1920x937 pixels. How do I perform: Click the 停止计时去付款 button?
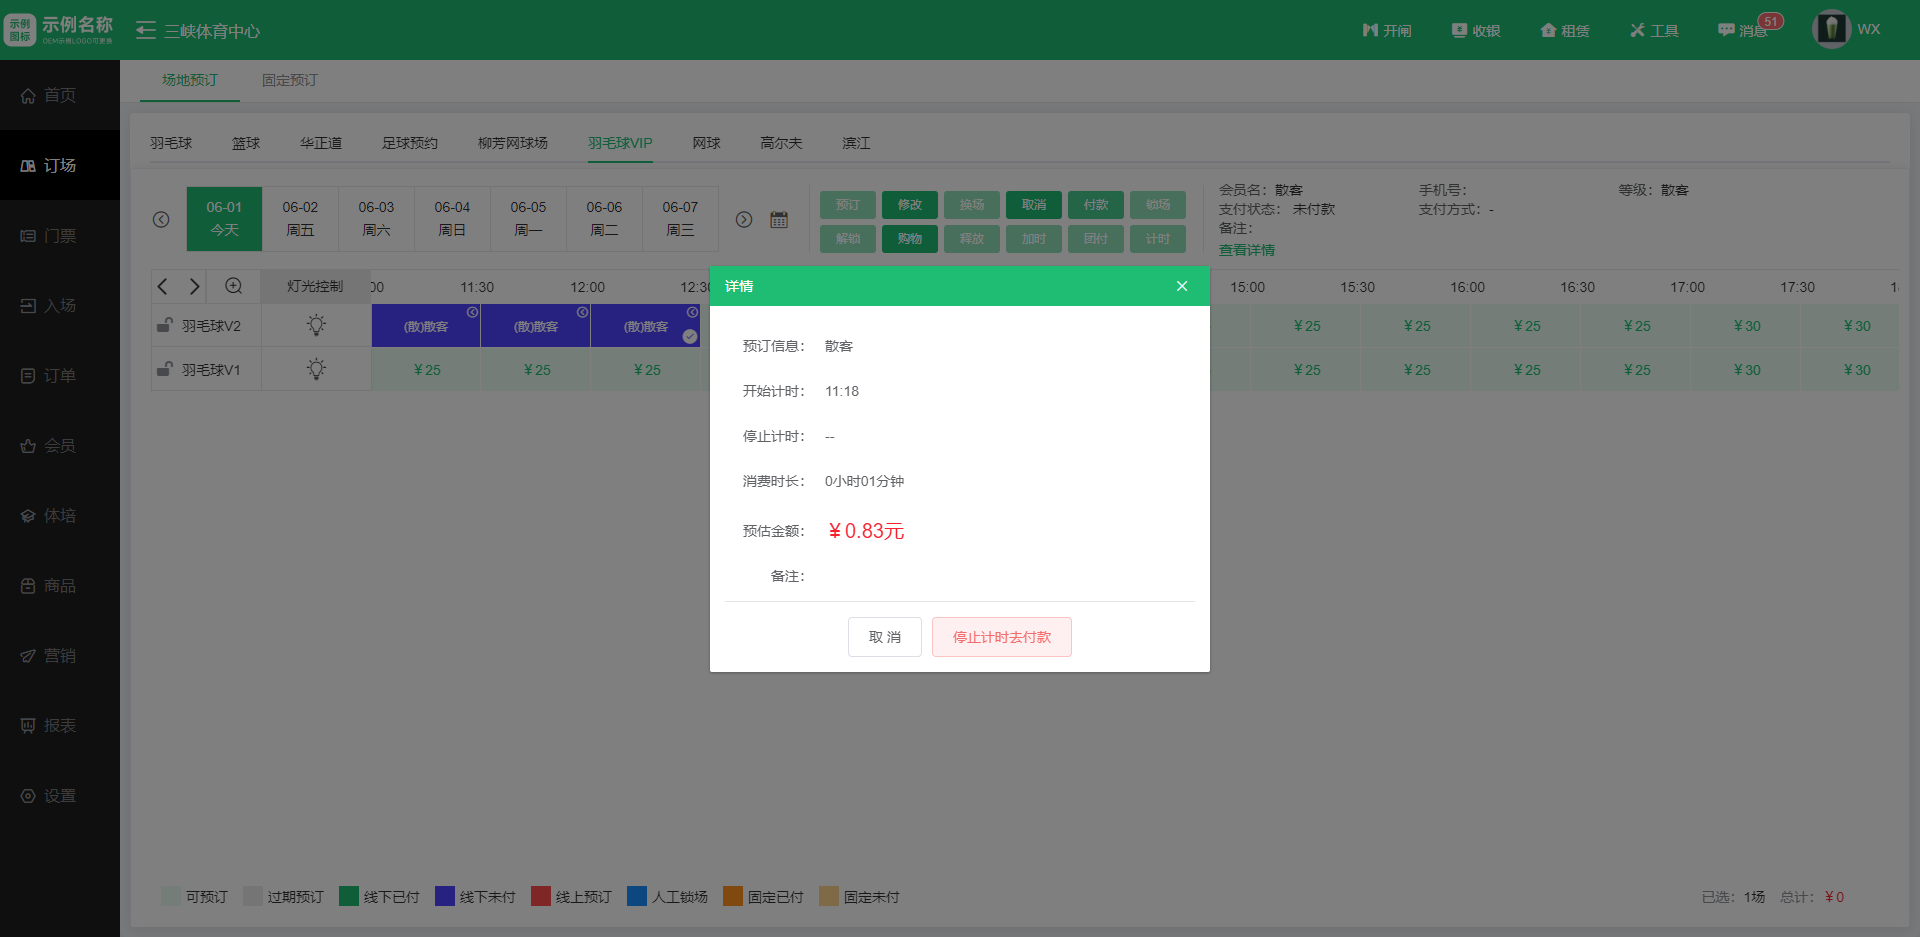[x=1001, y=637]
